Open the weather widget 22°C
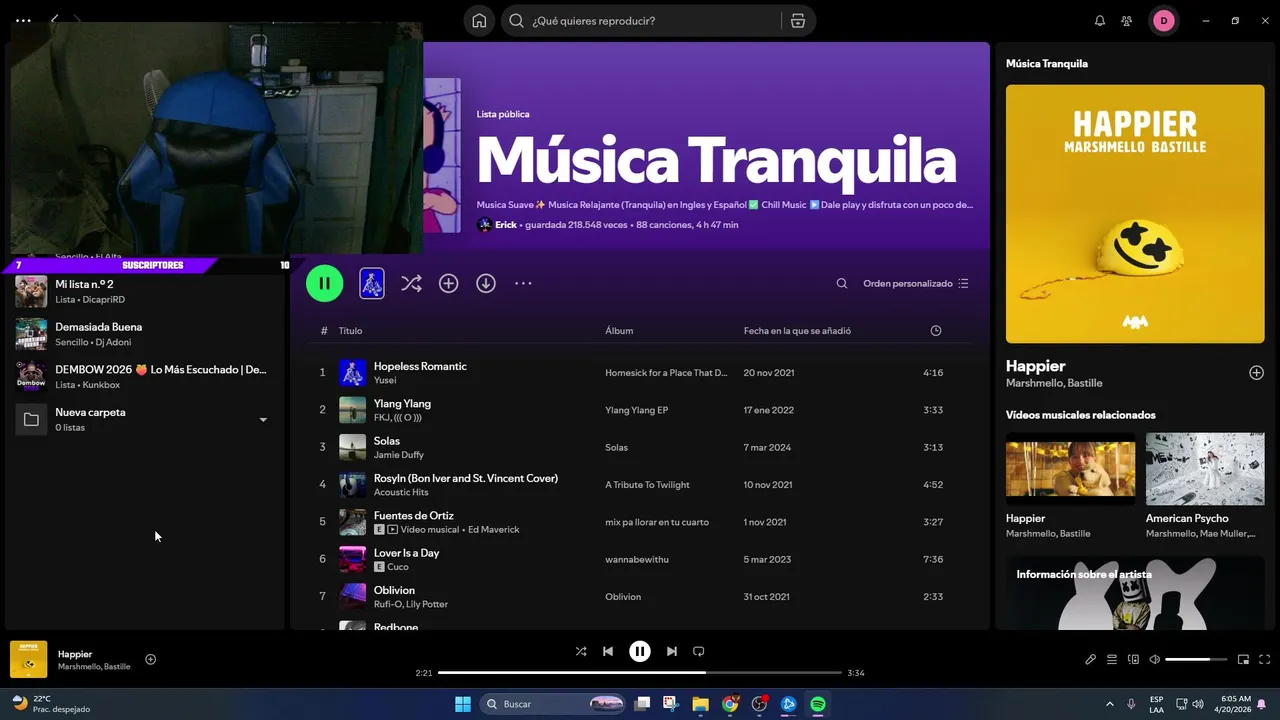 coord(50,704)
